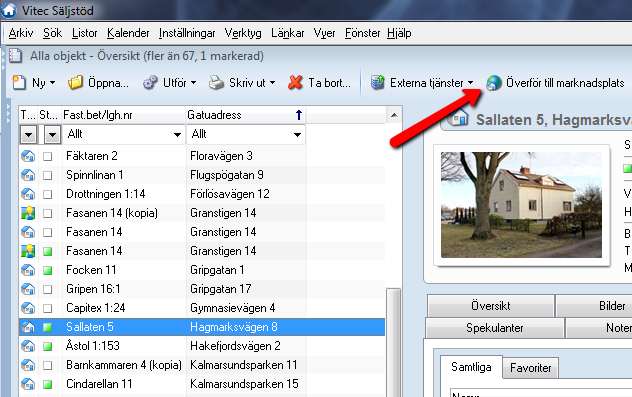Toggle the status box for Gripen 16:1
632x397 pixels.
(48, 289)
